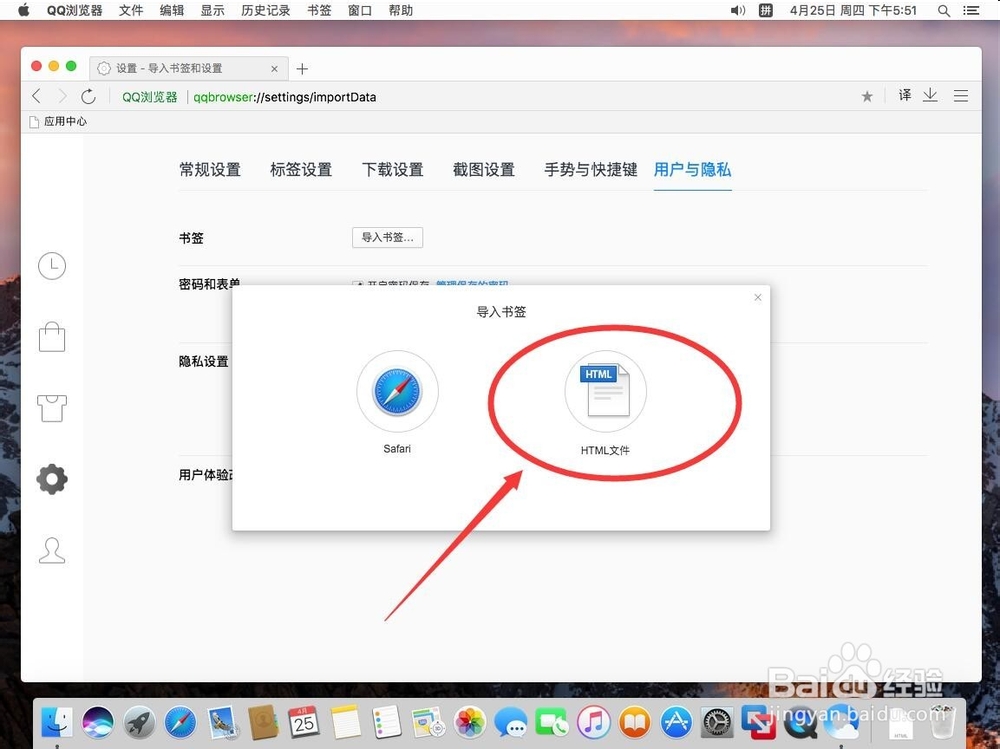Go back to the previous page
The height and width of the screenshot is (749, 1000).
pyautogui.click(x=37, y=96)
